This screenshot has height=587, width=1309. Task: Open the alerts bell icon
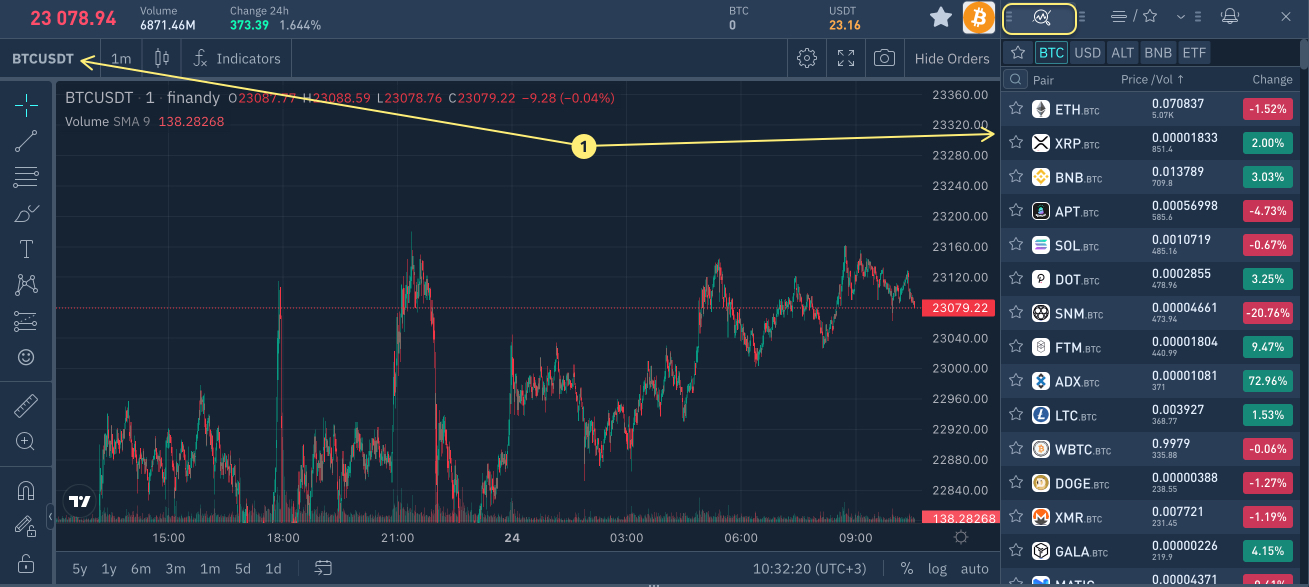(1230, 16)
